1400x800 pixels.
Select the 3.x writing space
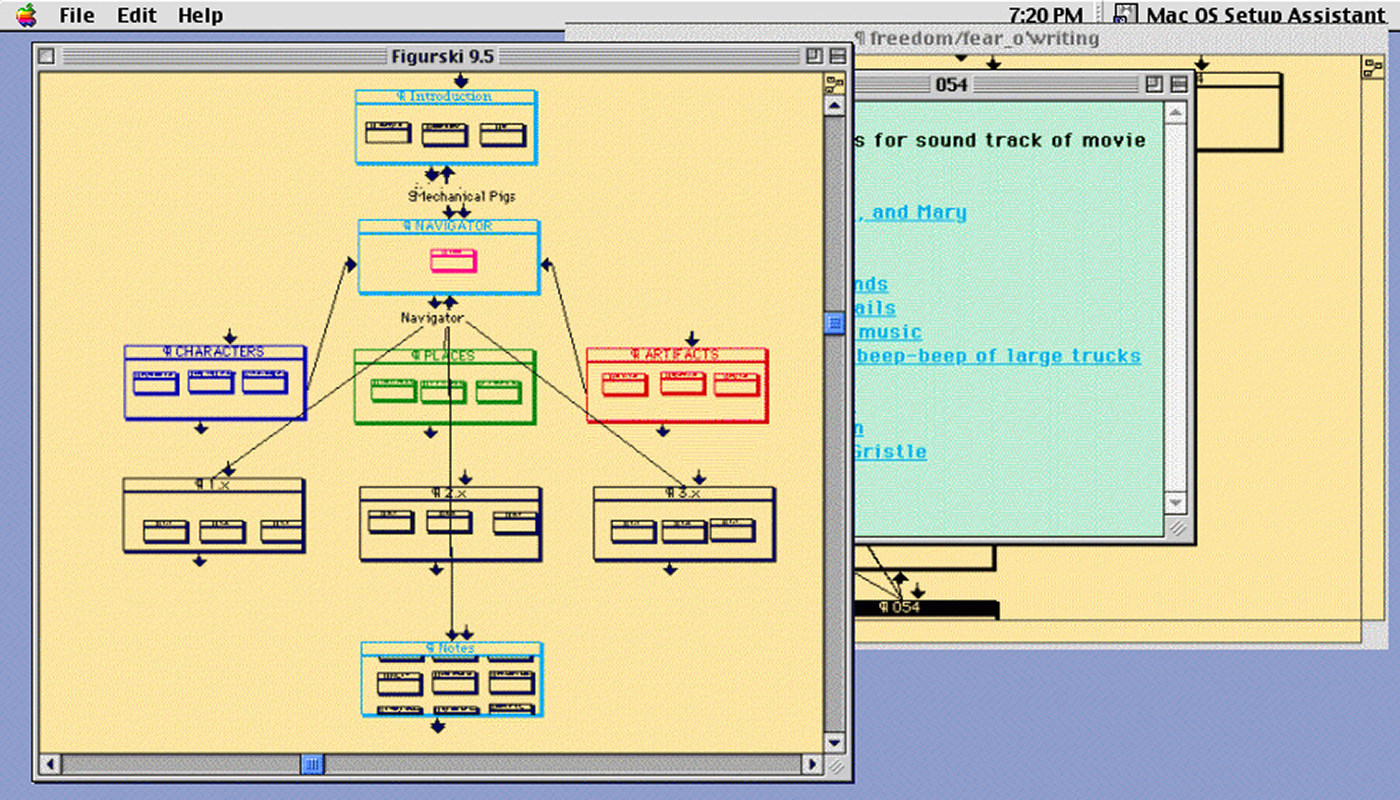point(684,523)
